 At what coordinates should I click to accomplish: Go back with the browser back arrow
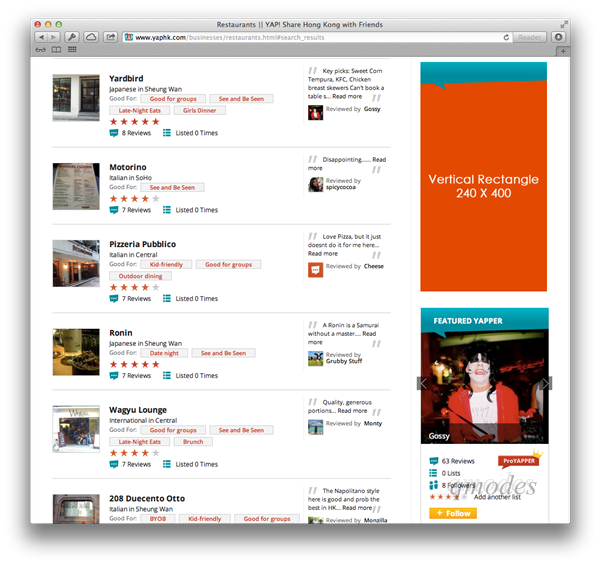(41, 37)
